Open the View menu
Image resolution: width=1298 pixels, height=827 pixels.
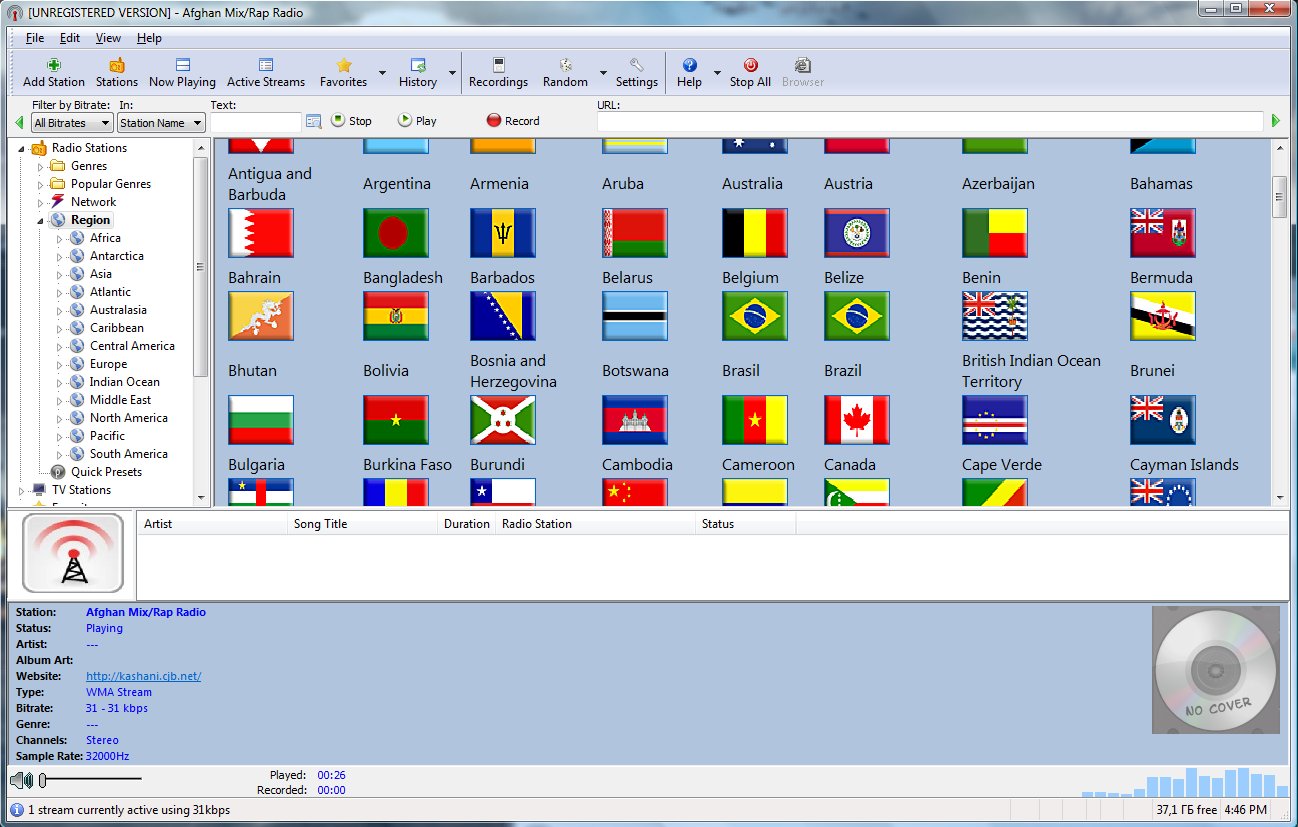coord(108,38)
